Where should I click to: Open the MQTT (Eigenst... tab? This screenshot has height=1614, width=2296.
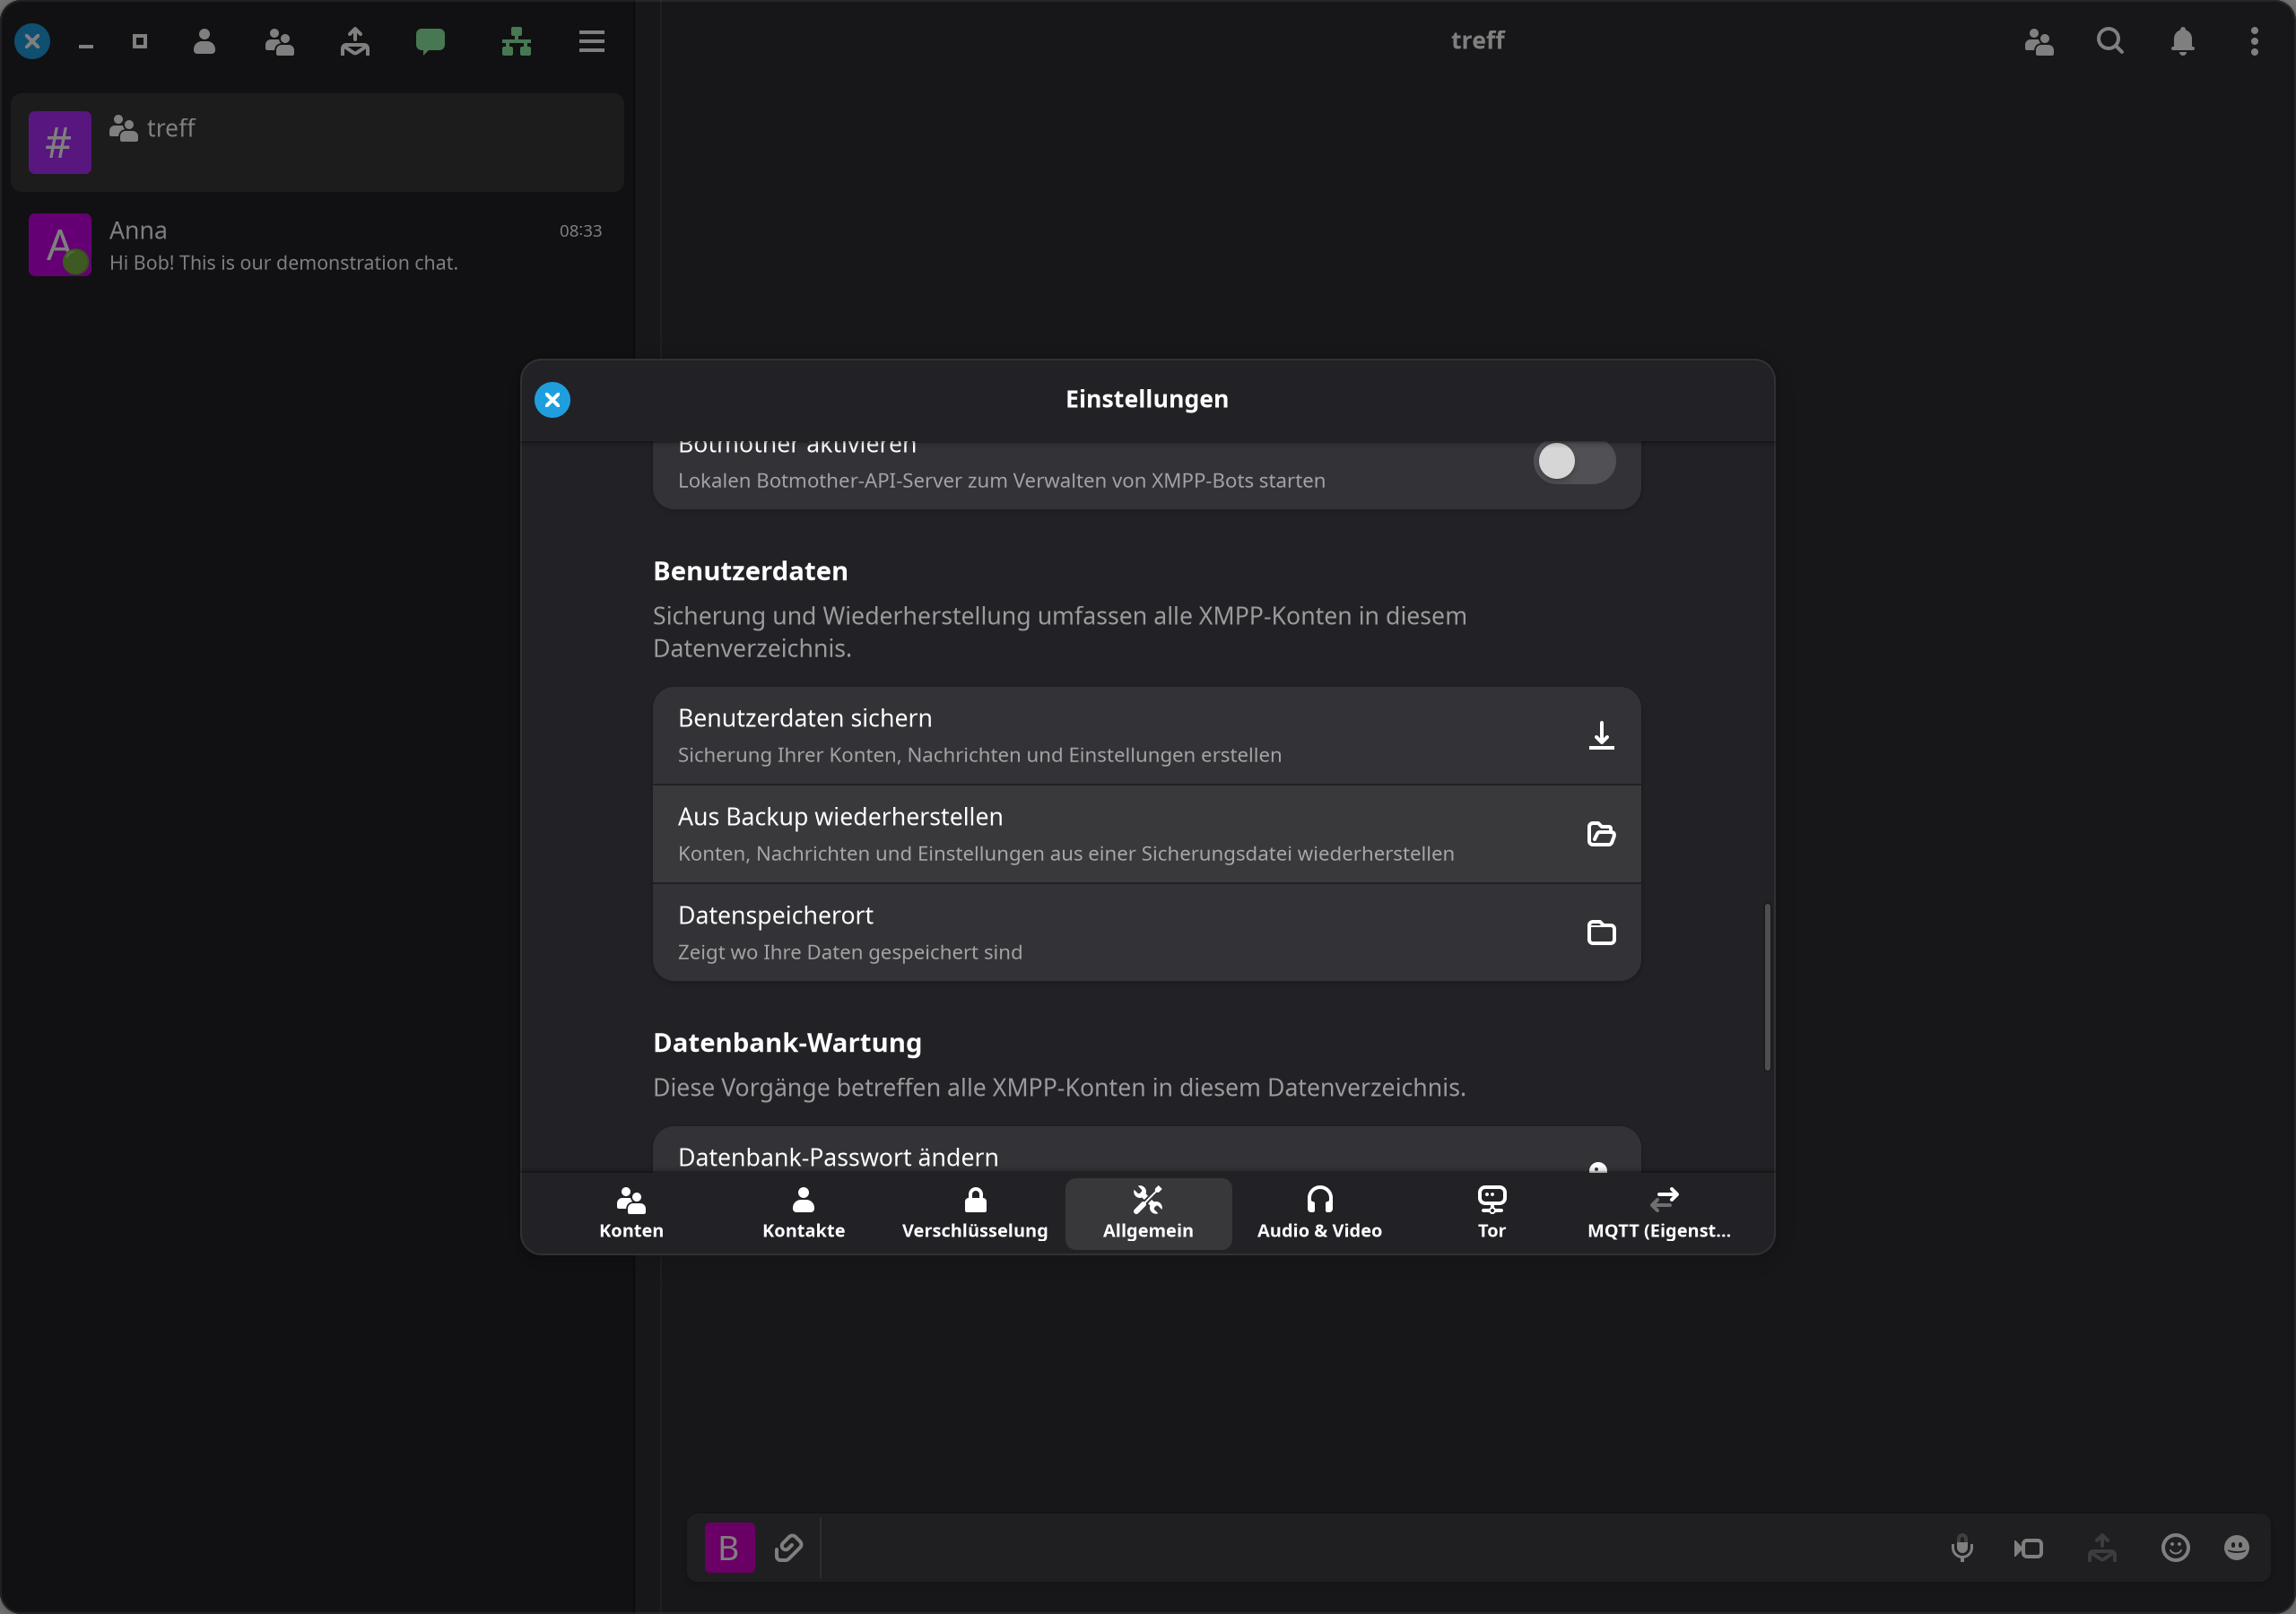pos(1660,1213)
